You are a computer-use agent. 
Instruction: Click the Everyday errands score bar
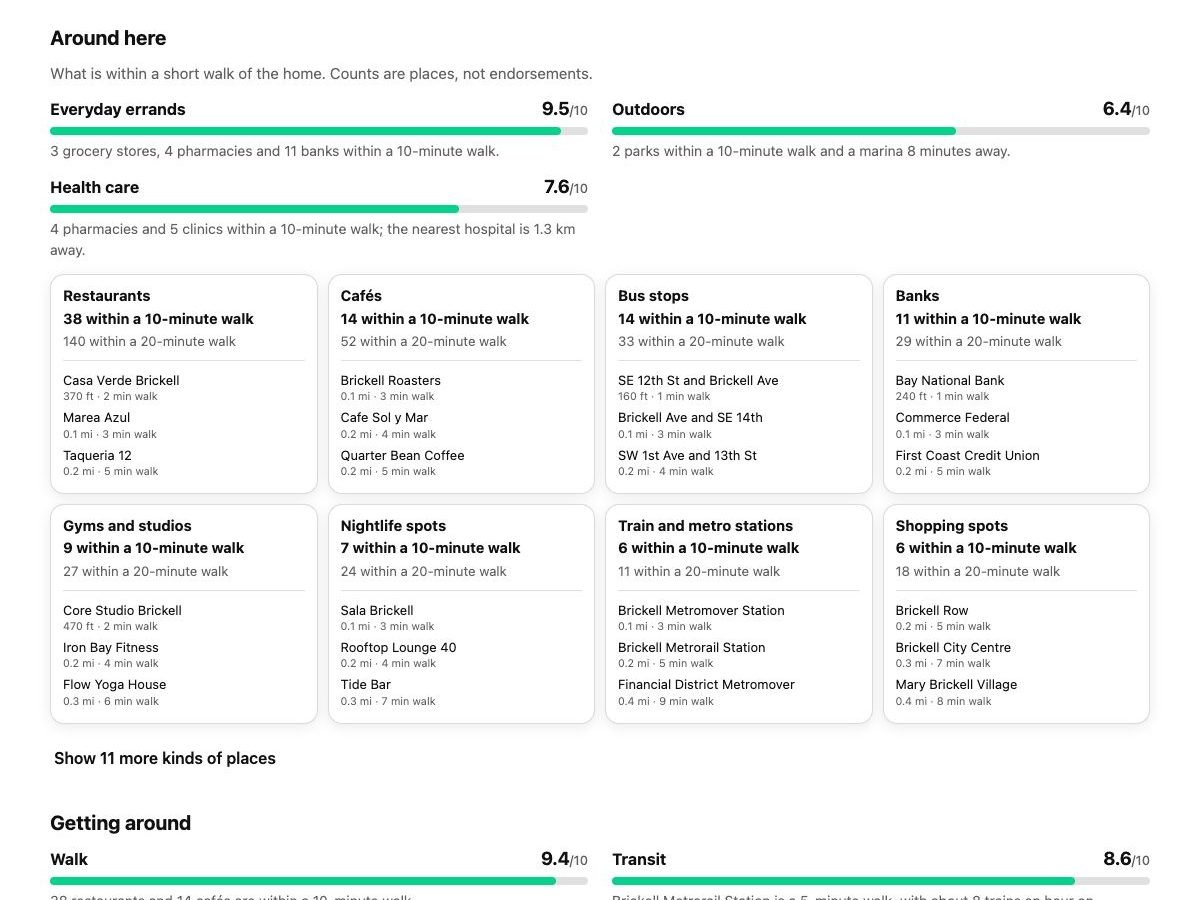pos(319,131)
